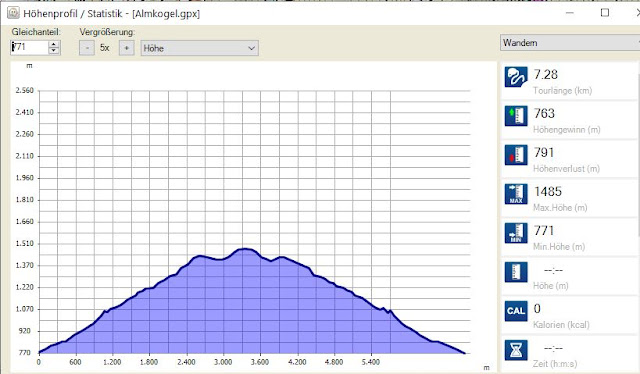Image resolution: width=640 pixels, height=374 pixels.
Task: Click the CAL calories icon
Action: point(516,311)
